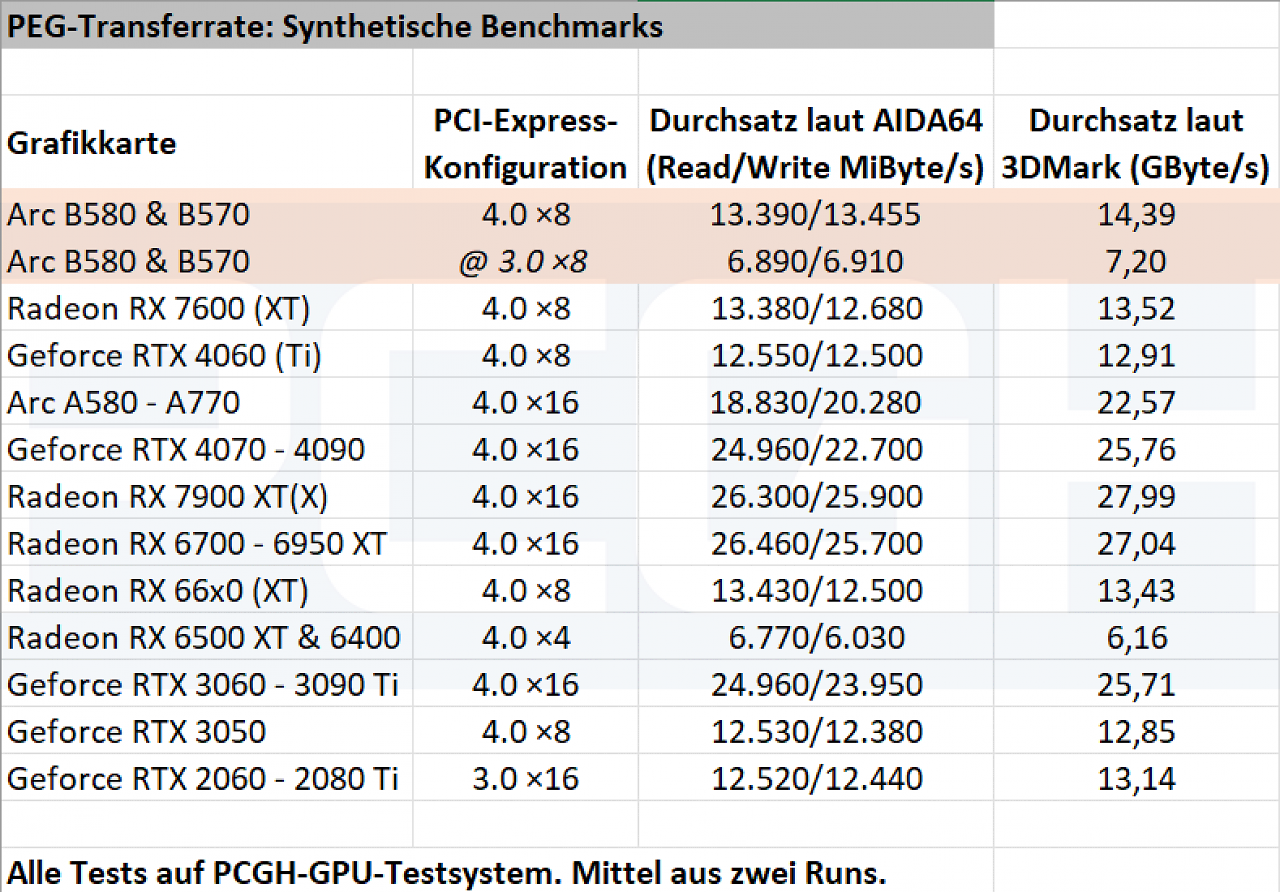Viewport: 1280px width, 892px height.
Task: Click the value '14,39'
Action: [1136, 213]
